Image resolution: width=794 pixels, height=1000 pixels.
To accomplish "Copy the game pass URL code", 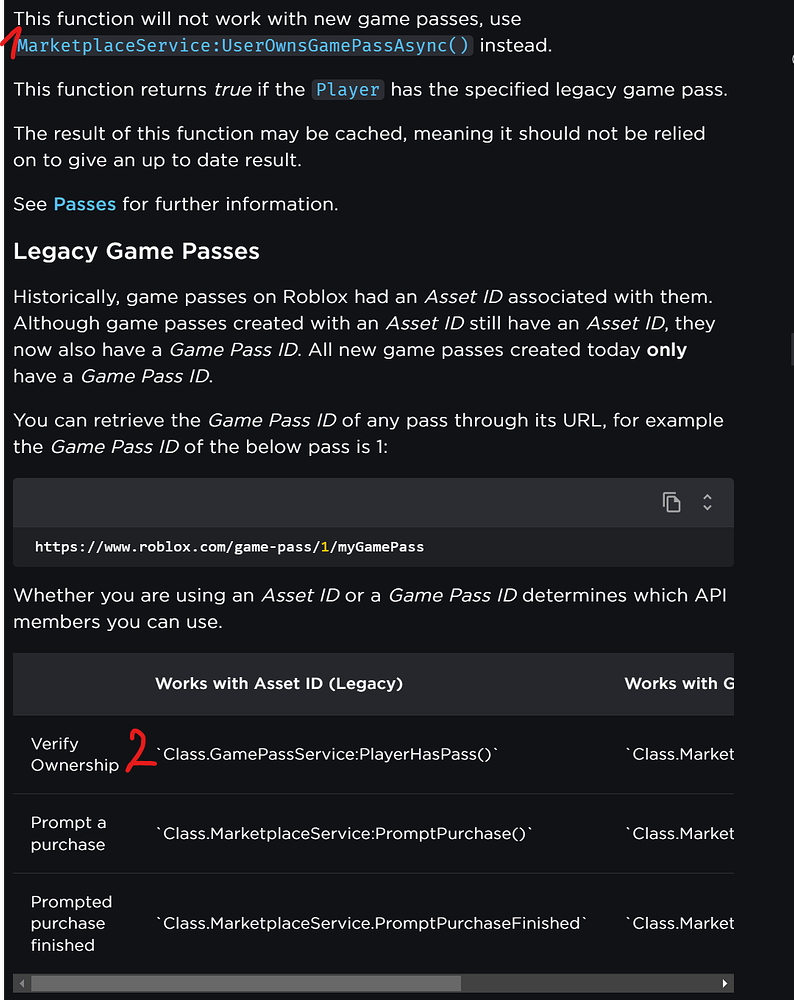I will click(671, 503).
